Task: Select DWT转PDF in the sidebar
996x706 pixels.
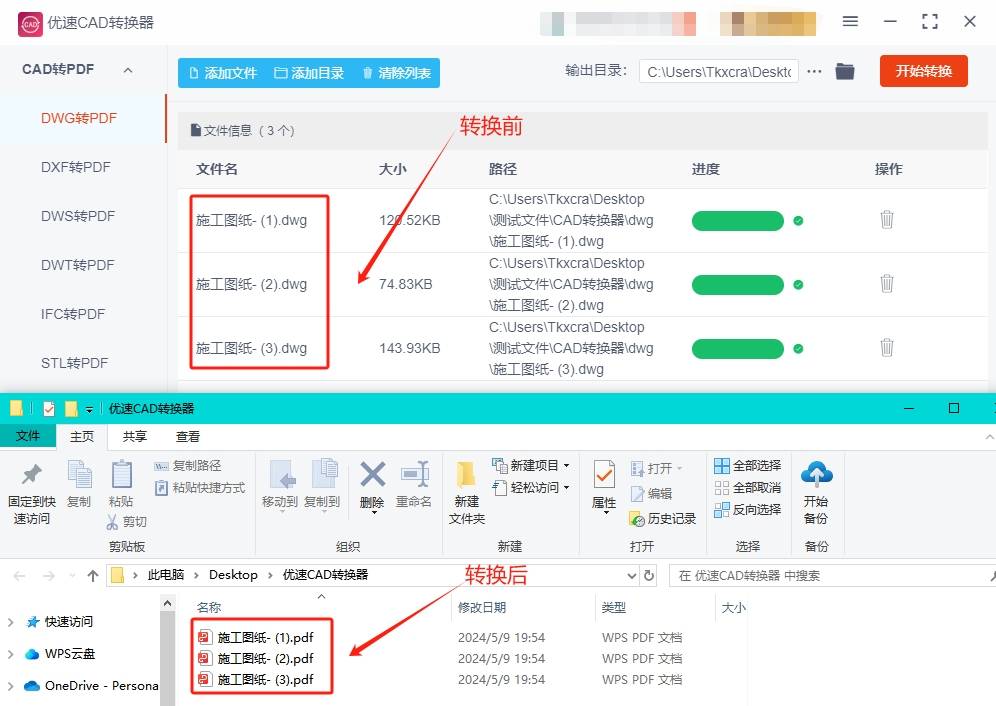Action: pyautogui.click(x=77, y=265)
